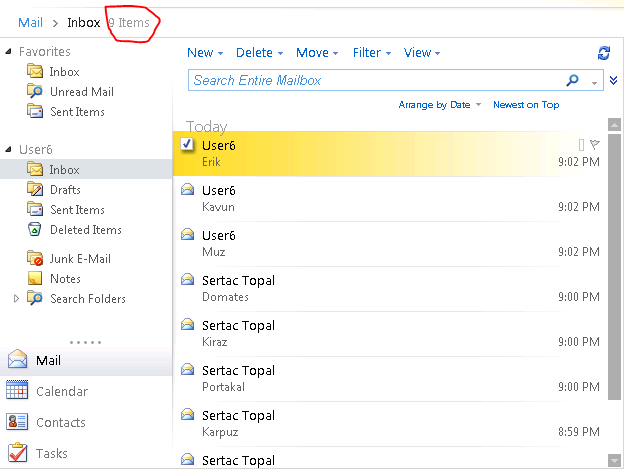The image size is (624, 469).
Task: Click the Mail breadcrumb link
Action: 30,22
